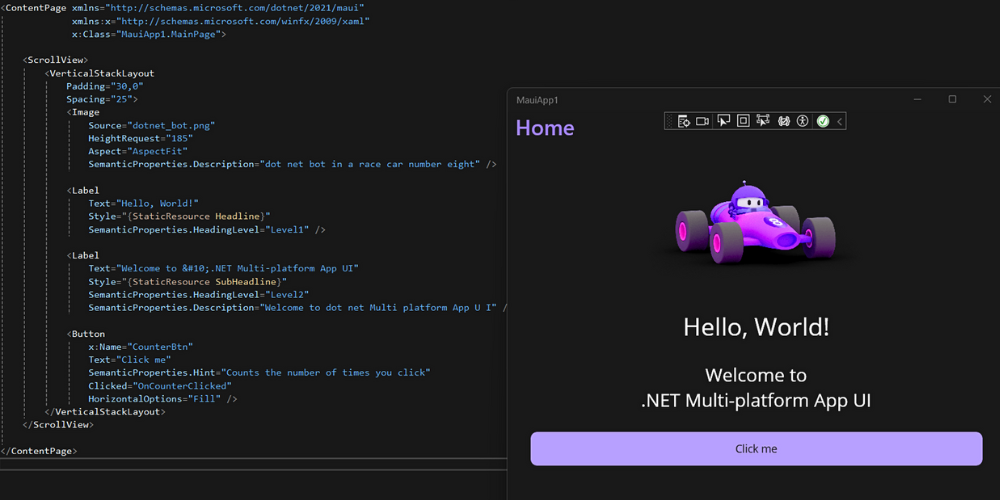Image resolution: width=1000 pixels, height=500 pixels.
Task: Click the opening ContentPage tag in code
Action: [33, 8]
